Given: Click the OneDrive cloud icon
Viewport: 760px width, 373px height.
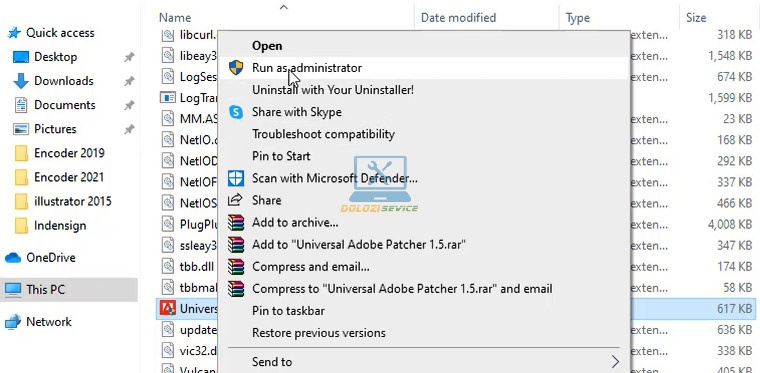Looking at the screenshot, I should pyautogui.click(x=13, y=258).
